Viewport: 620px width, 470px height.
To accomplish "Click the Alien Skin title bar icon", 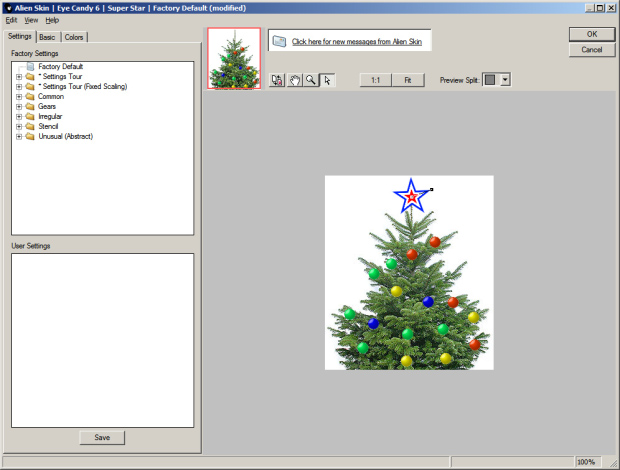I will click(8, 8).
